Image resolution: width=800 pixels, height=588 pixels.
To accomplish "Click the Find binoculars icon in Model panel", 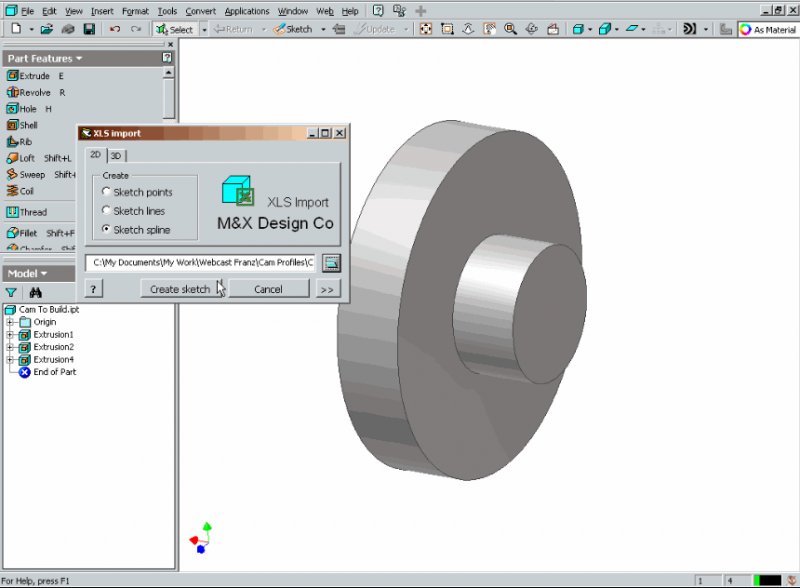I will click(x=35, y=292).
